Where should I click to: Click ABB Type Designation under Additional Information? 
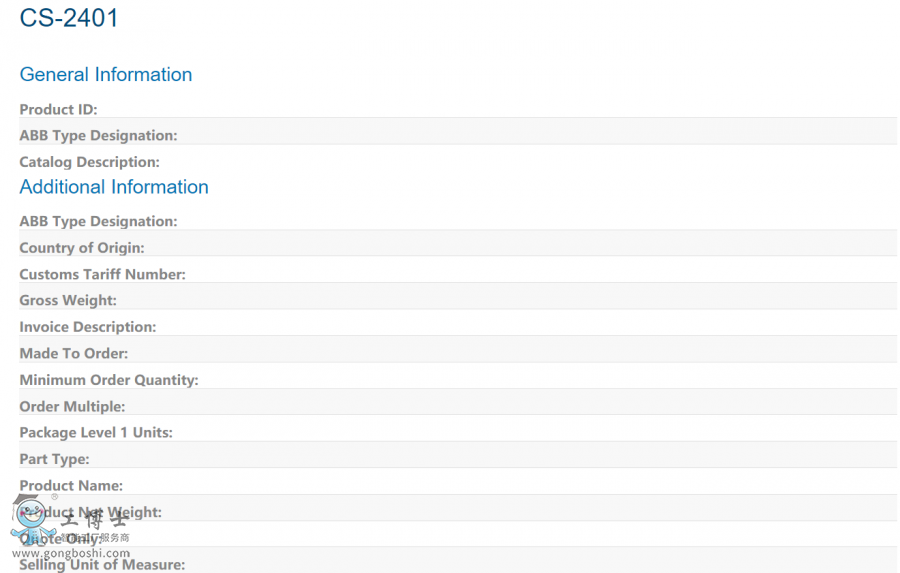pos(98,221)
